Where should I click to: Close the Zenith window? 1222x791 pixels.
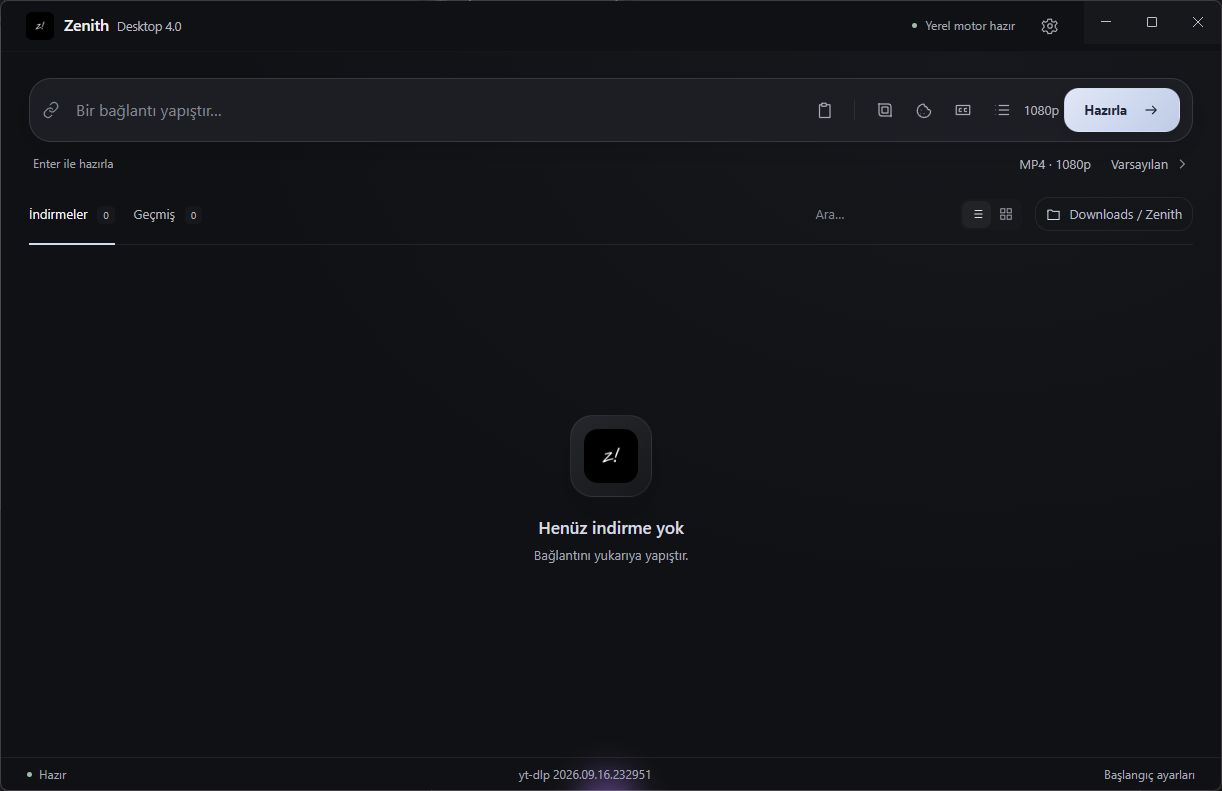tap(1198, 22)
